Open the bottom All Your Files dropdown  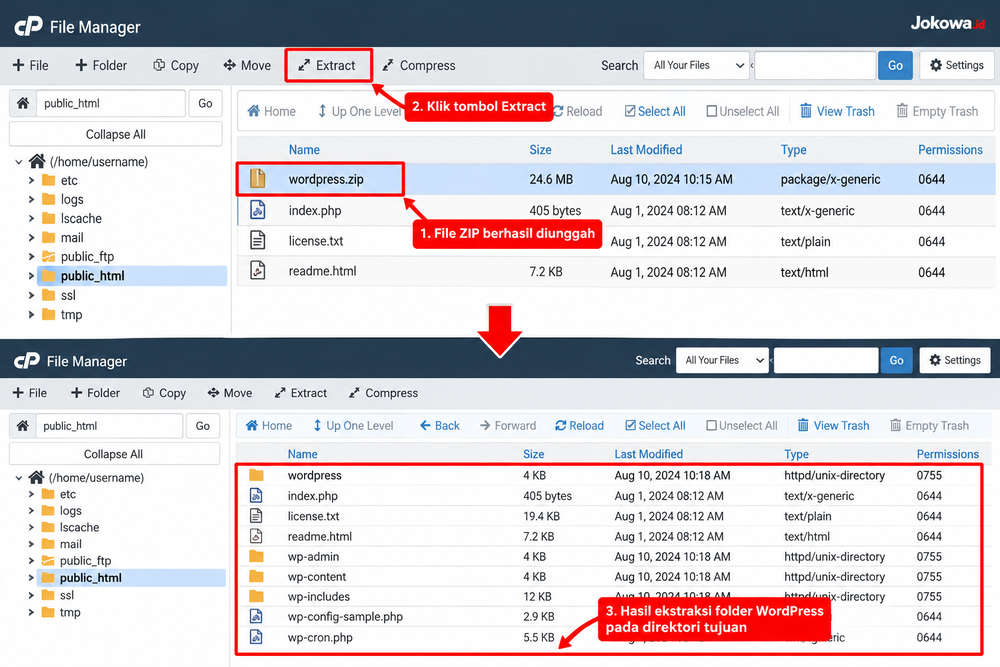[723, 360]
